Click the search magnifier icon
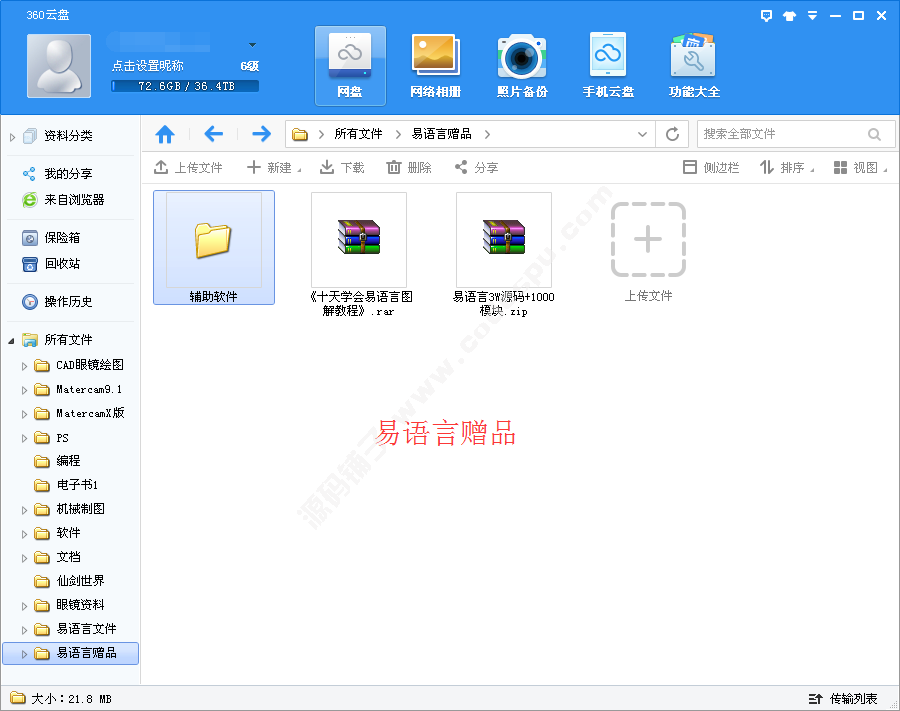 coord(874,134)
